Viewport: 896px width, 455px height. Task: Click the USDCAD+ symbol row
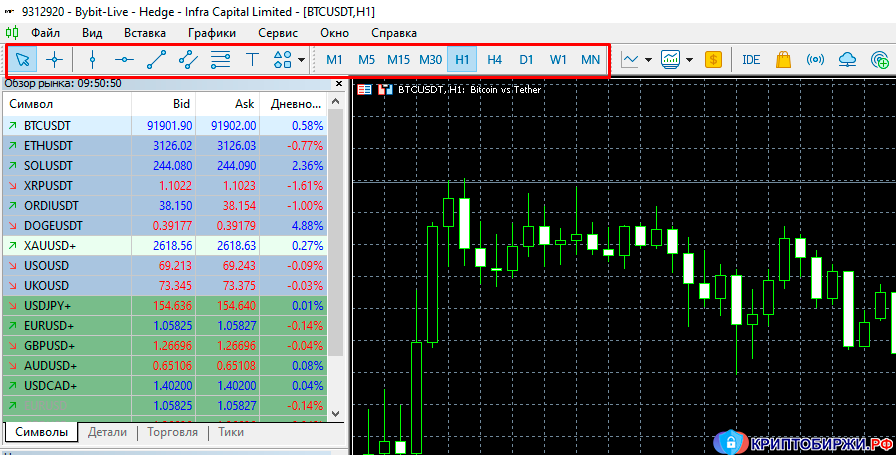(165, 386)
